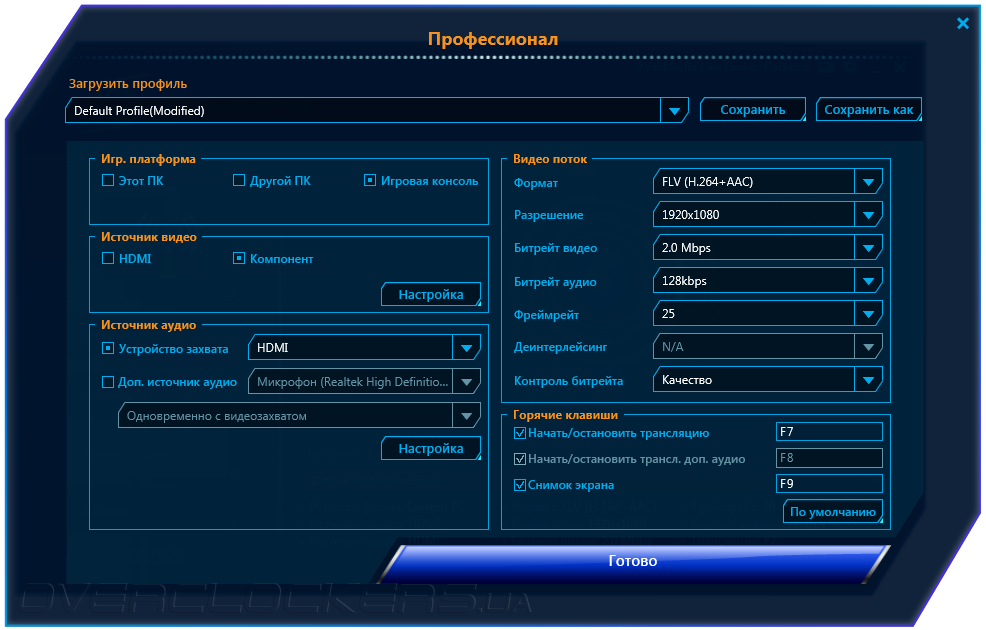Click the Сохранить button

[x=753, y=109]
